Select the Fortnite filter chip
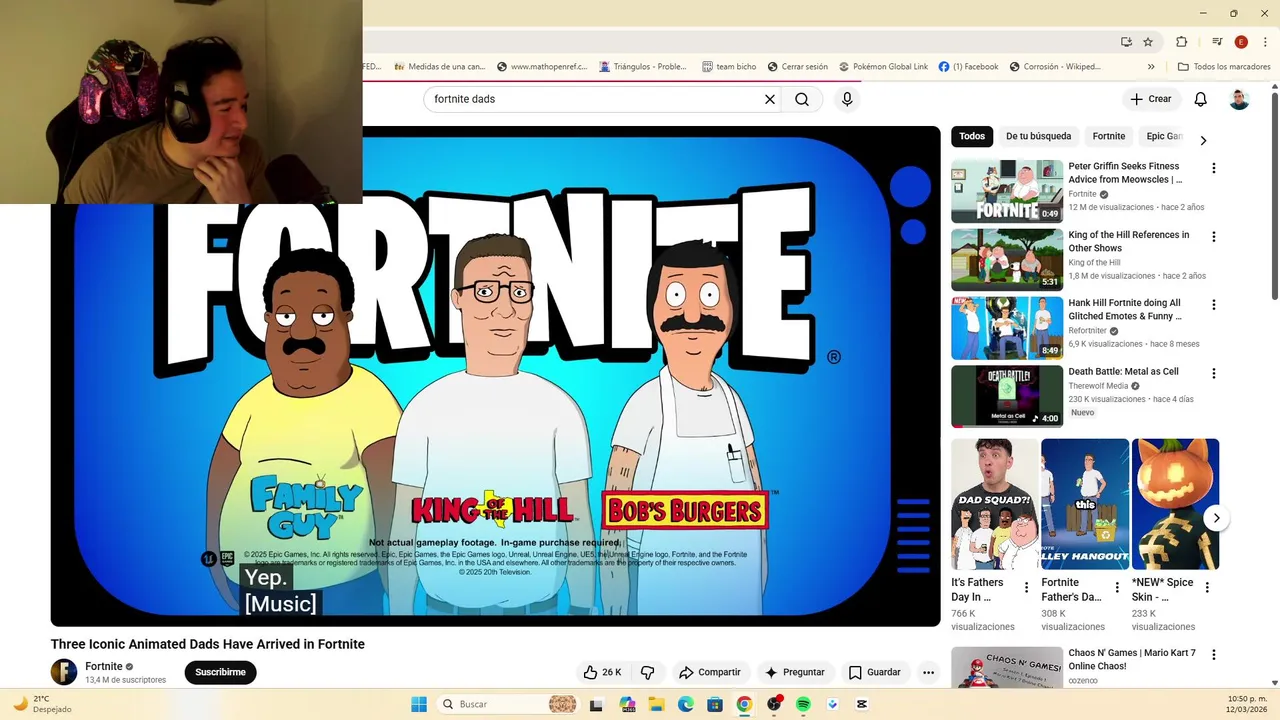Viewport: 1280px width, 720px height. 1108,136
